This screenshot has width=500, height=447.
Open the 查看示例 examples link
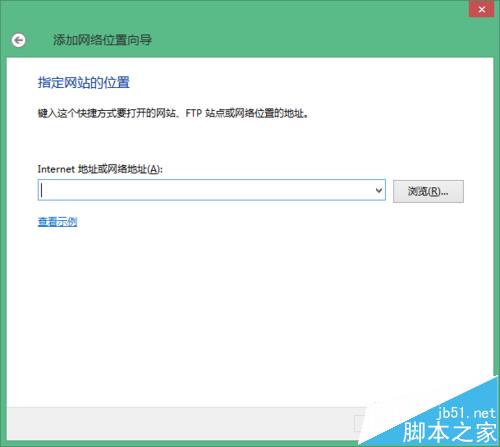click(57, 222)
